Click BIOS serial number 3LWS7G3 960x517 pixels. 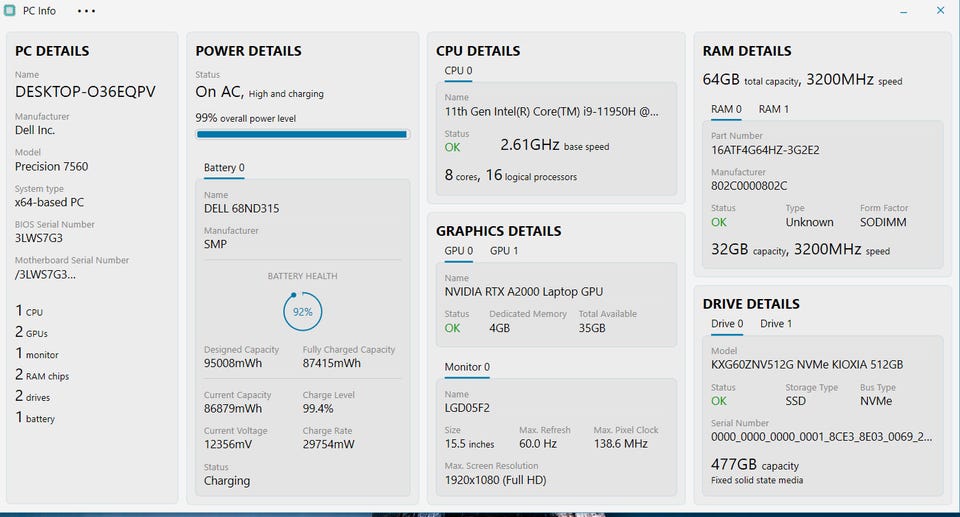[39, 238]
